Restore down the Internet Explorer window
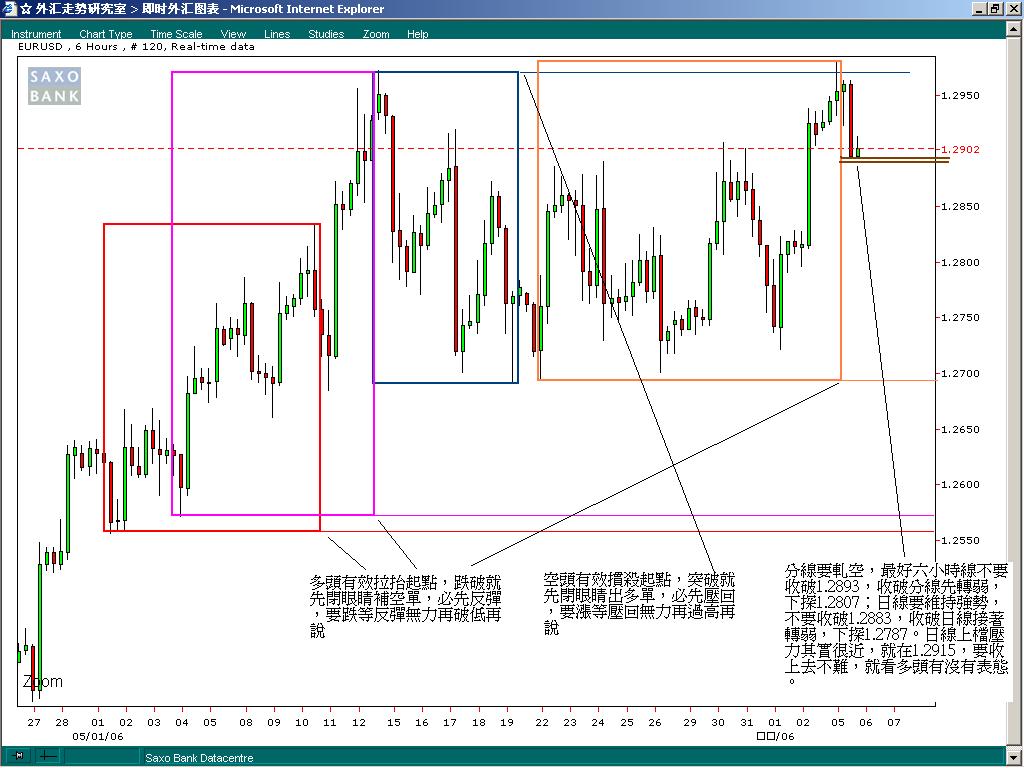 (x=995, y=9)
